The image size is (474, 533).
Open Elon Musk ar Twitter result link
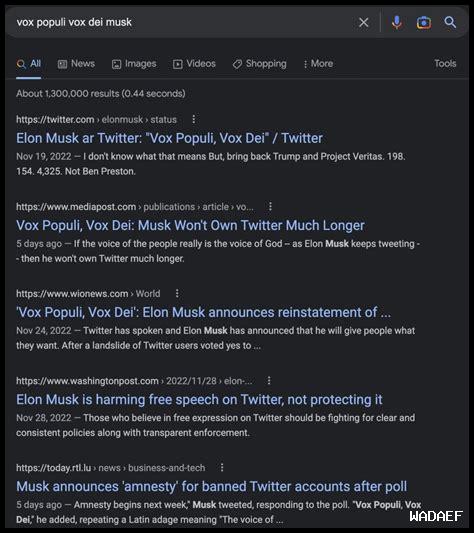(169, 138)
